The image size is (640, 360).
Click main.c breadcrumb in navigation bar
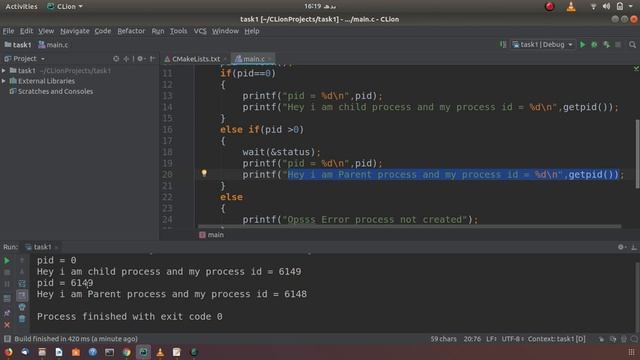[x=53, y=44]
